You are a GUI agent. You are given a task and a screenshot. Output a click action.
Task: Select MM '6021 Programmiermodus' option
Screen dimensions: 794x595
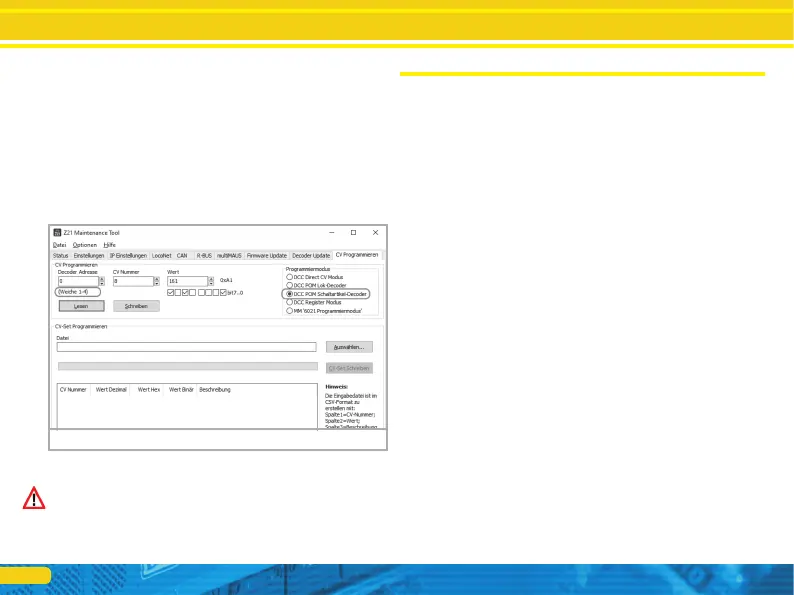point(290,311)
